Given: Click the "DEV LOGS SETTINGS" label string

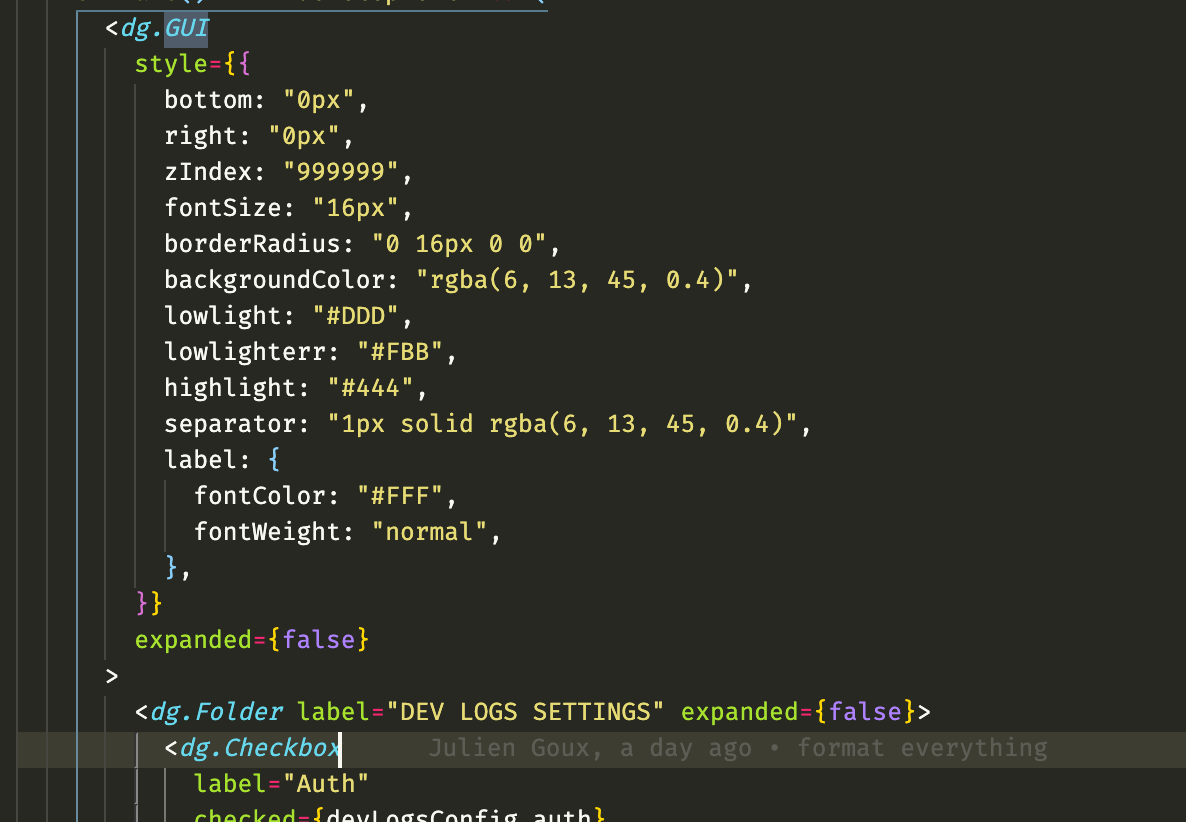Looking at the screenshot, I should 525,712.
